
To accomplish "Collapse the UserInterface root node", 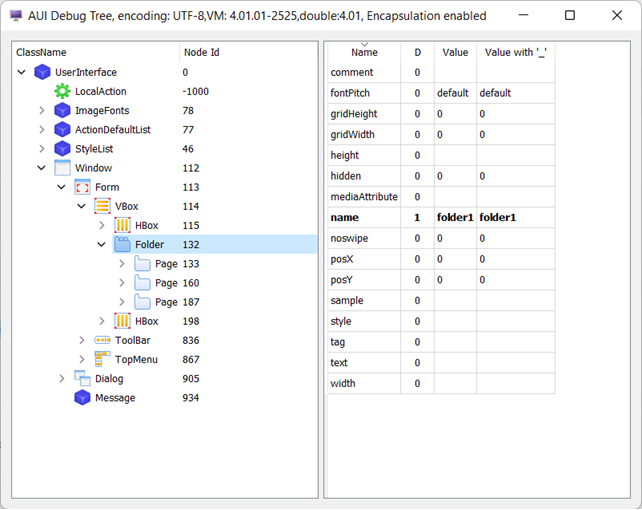I will [23, 72].
